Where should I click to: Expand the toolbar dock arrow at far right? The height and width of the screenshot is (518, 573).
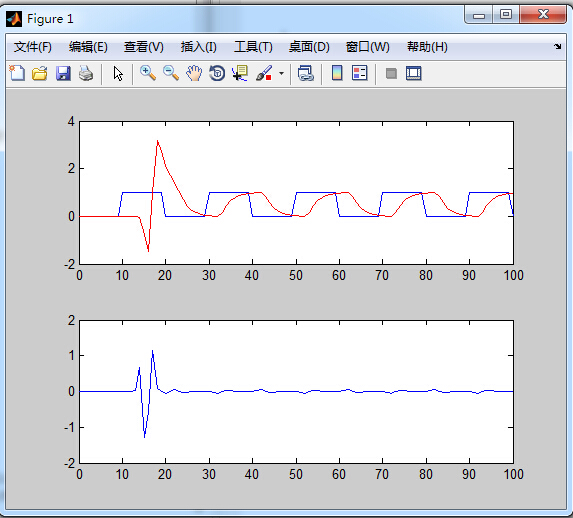558,46
